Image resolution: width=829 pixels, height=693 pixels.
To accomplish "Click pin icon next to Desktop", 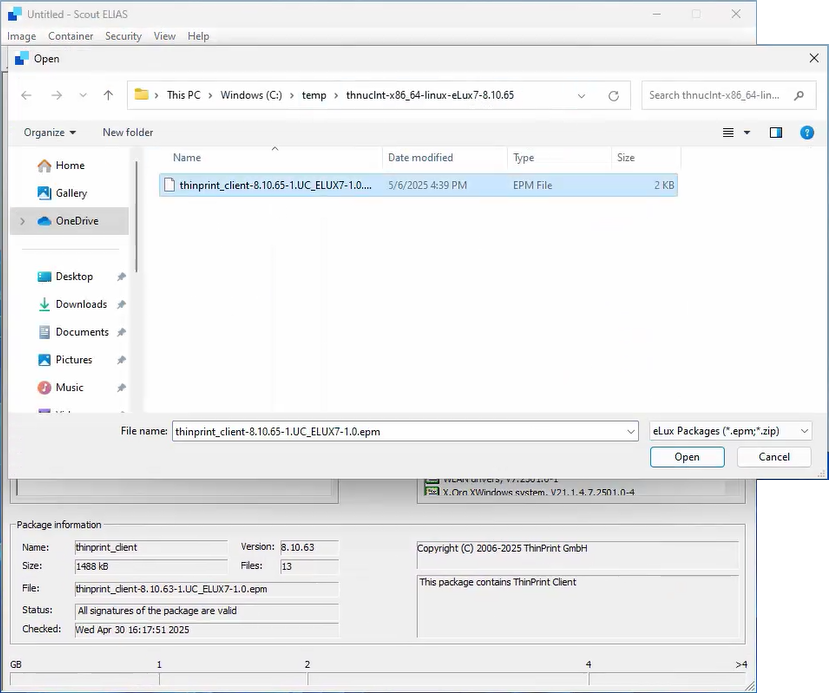I will point(121,276).
